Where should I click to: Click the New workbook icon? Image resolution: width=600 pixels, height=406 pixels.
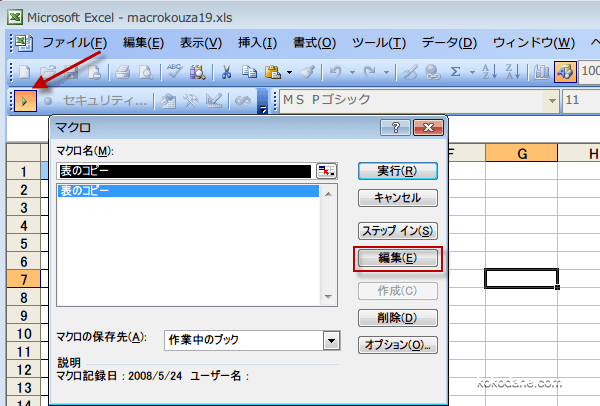(x=25, y=72)
